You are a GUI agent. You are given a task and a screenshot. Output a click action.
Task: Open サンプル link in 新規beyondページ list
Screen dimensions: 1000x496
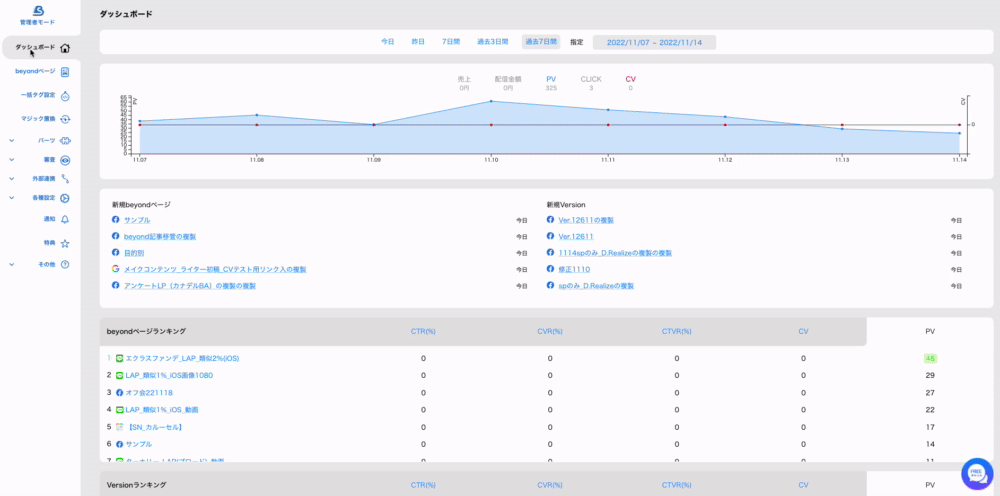137,220
